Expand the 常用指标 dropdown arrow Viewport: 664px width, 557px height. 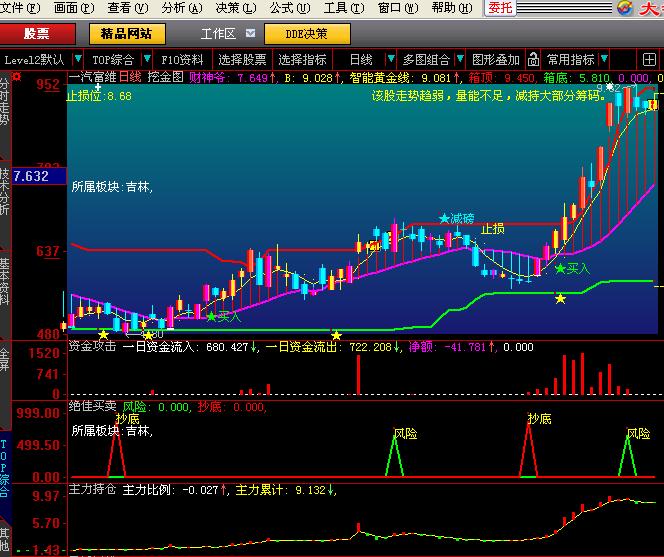tap(604, 59)
